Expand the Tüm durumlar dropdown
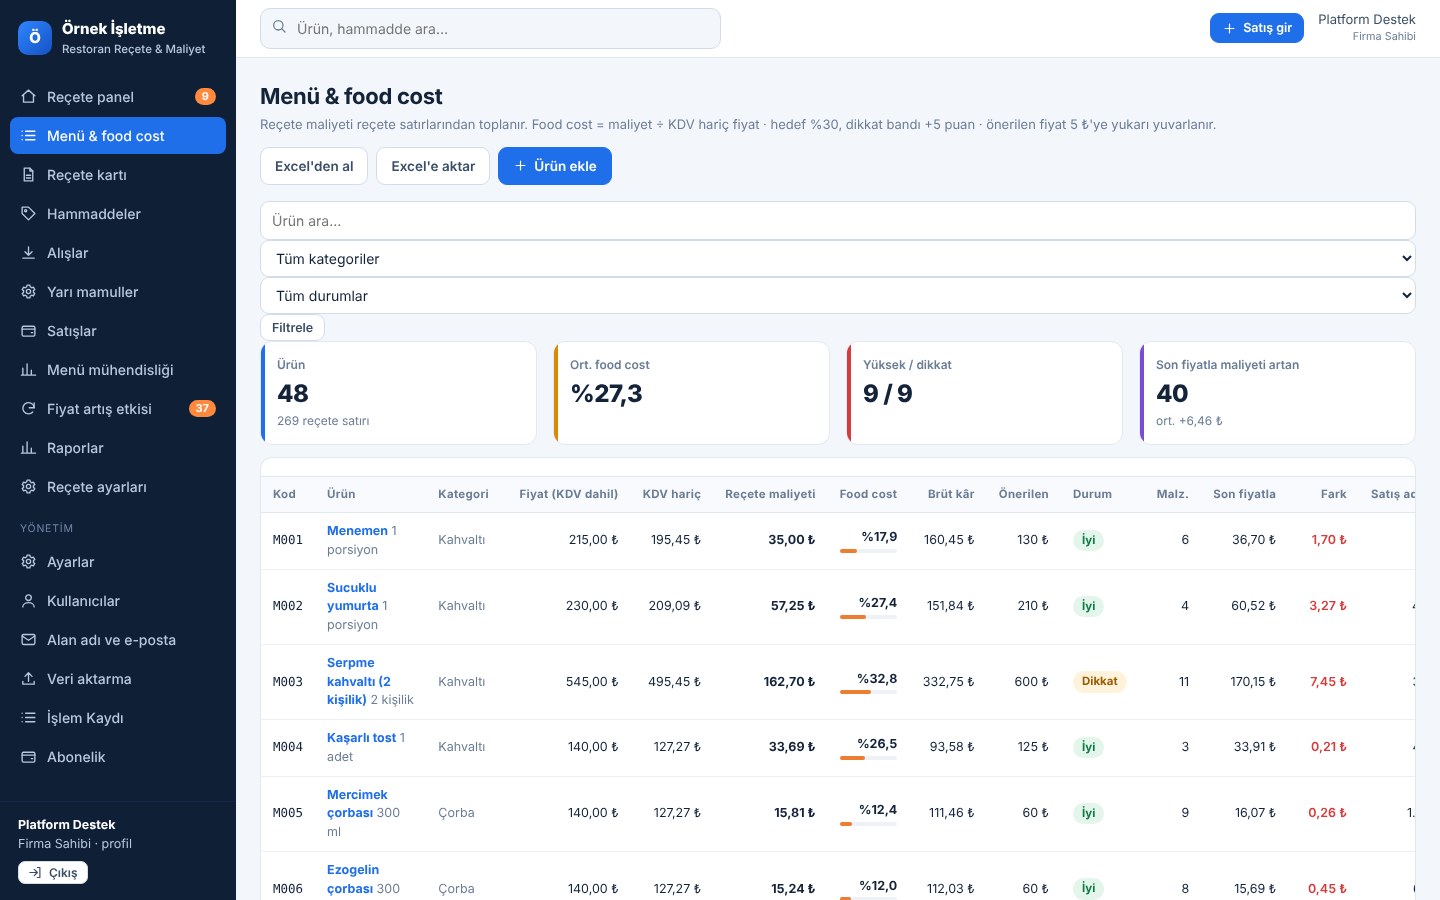The width and height of the screenshot is (1440, 900). coord(838,296)
